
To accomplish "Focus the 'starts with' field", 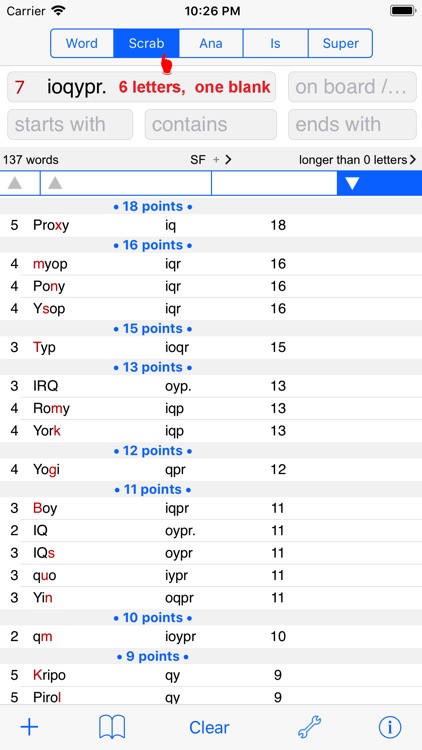I will [70, 124].
